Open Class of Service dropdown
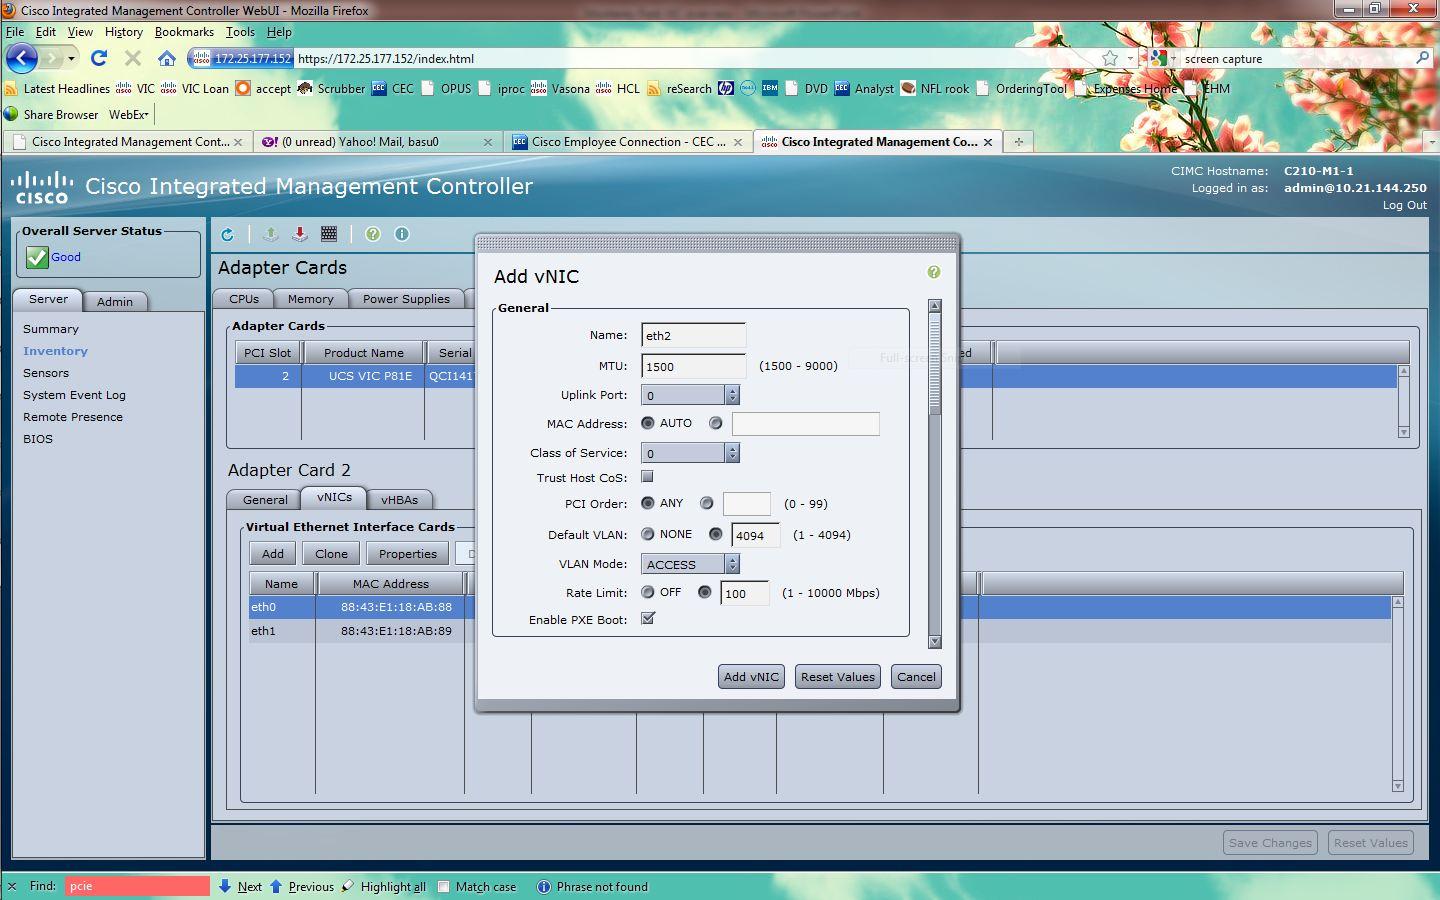The image size is (1440, 900). point(690,453)
